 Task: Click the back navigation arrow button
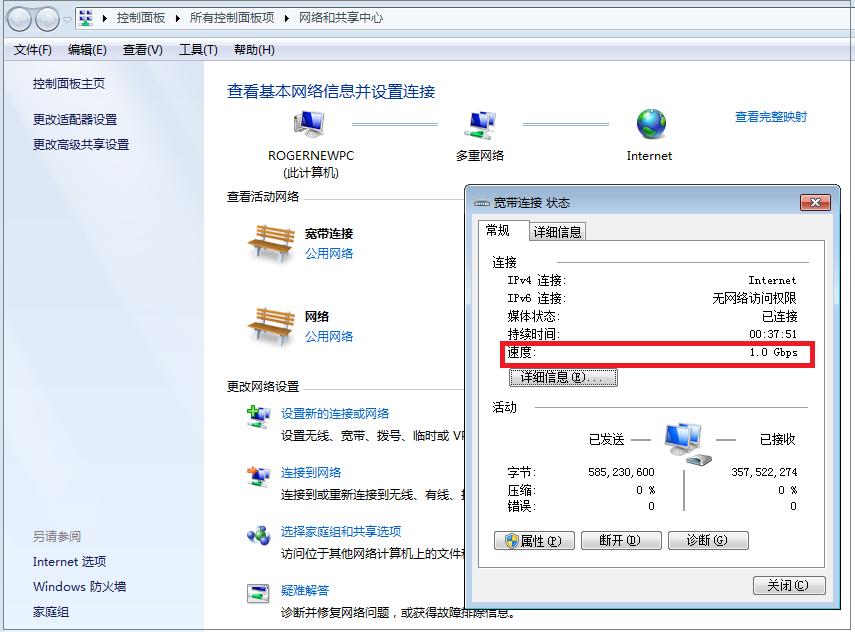(20, 19)
